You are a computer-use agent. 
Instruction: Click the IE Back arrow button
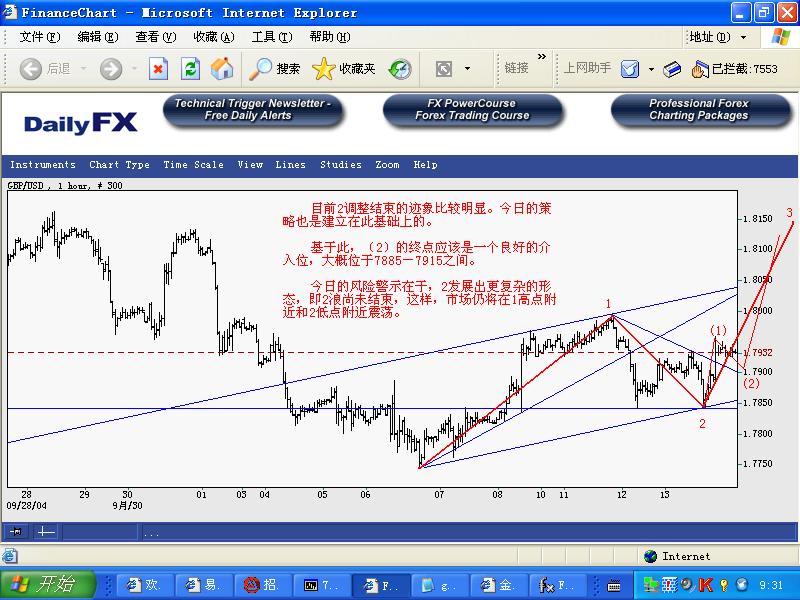(31, 69)
